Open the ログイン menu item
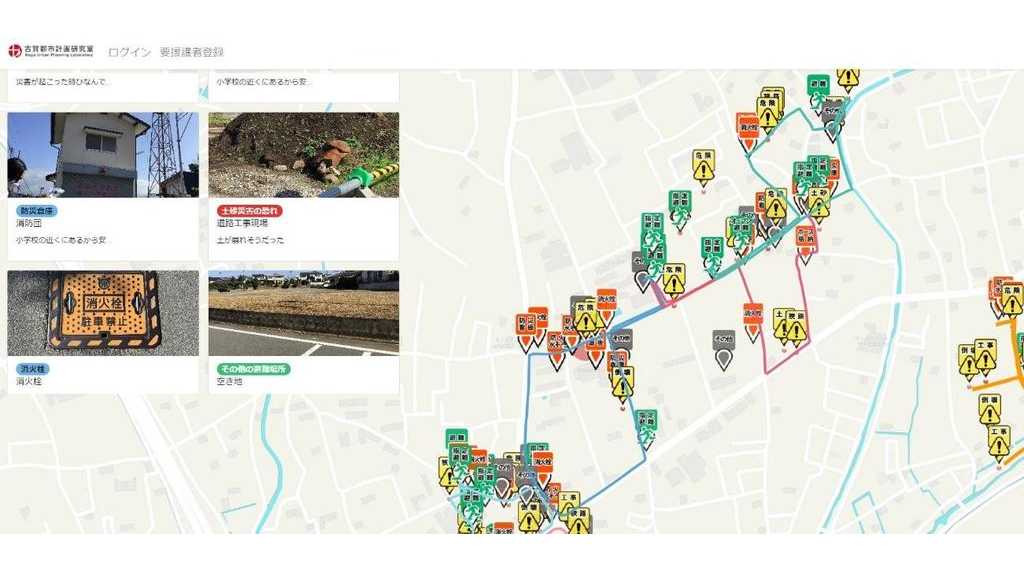1024x572 pixels. pyautogui.click(x=129, y=52)
